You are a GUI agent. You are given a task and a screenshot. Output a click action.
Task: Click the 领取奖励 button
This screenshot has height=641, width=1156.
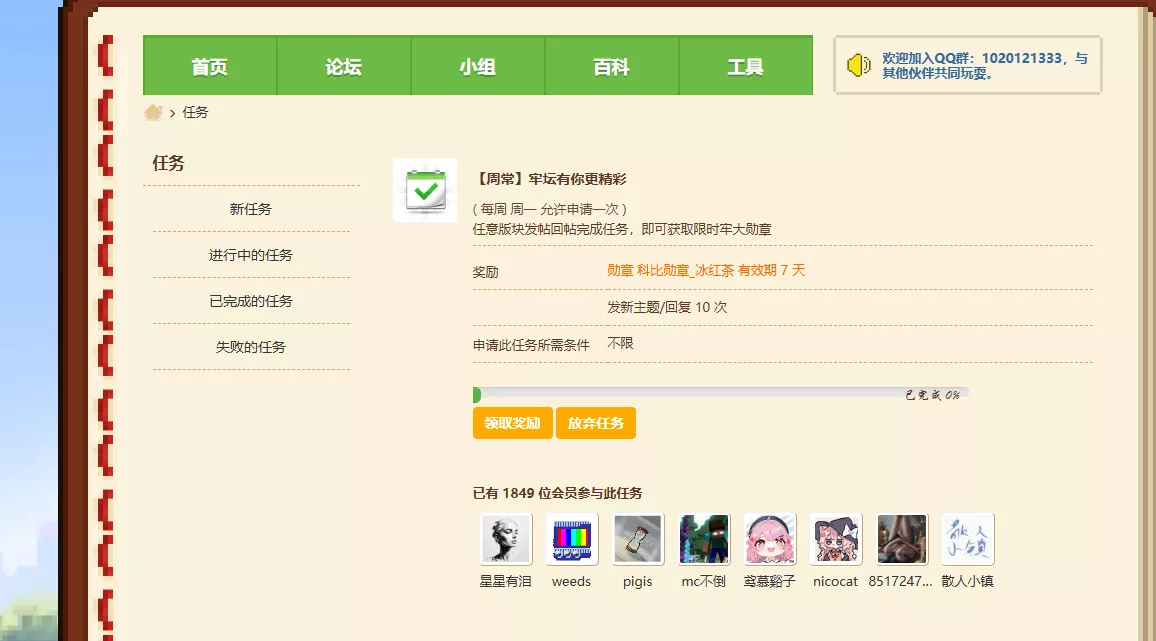(512, 422)
